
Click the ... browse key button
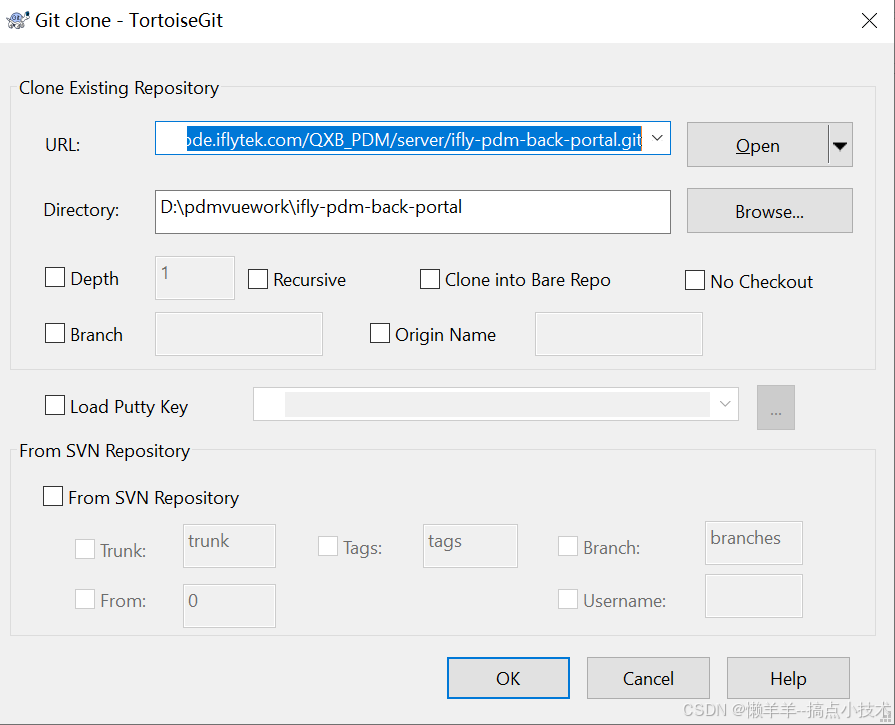tap(776, 408)
